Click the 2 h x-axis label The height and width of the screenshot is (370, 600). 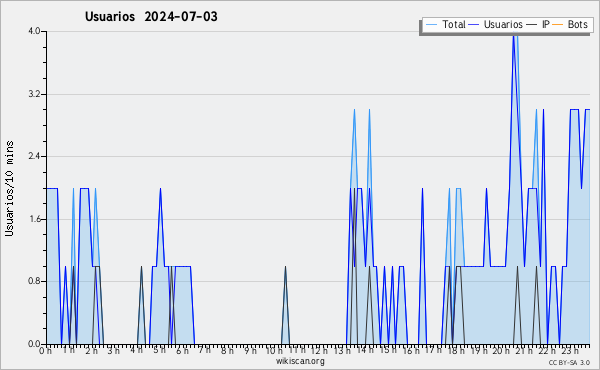pos(91,351)
